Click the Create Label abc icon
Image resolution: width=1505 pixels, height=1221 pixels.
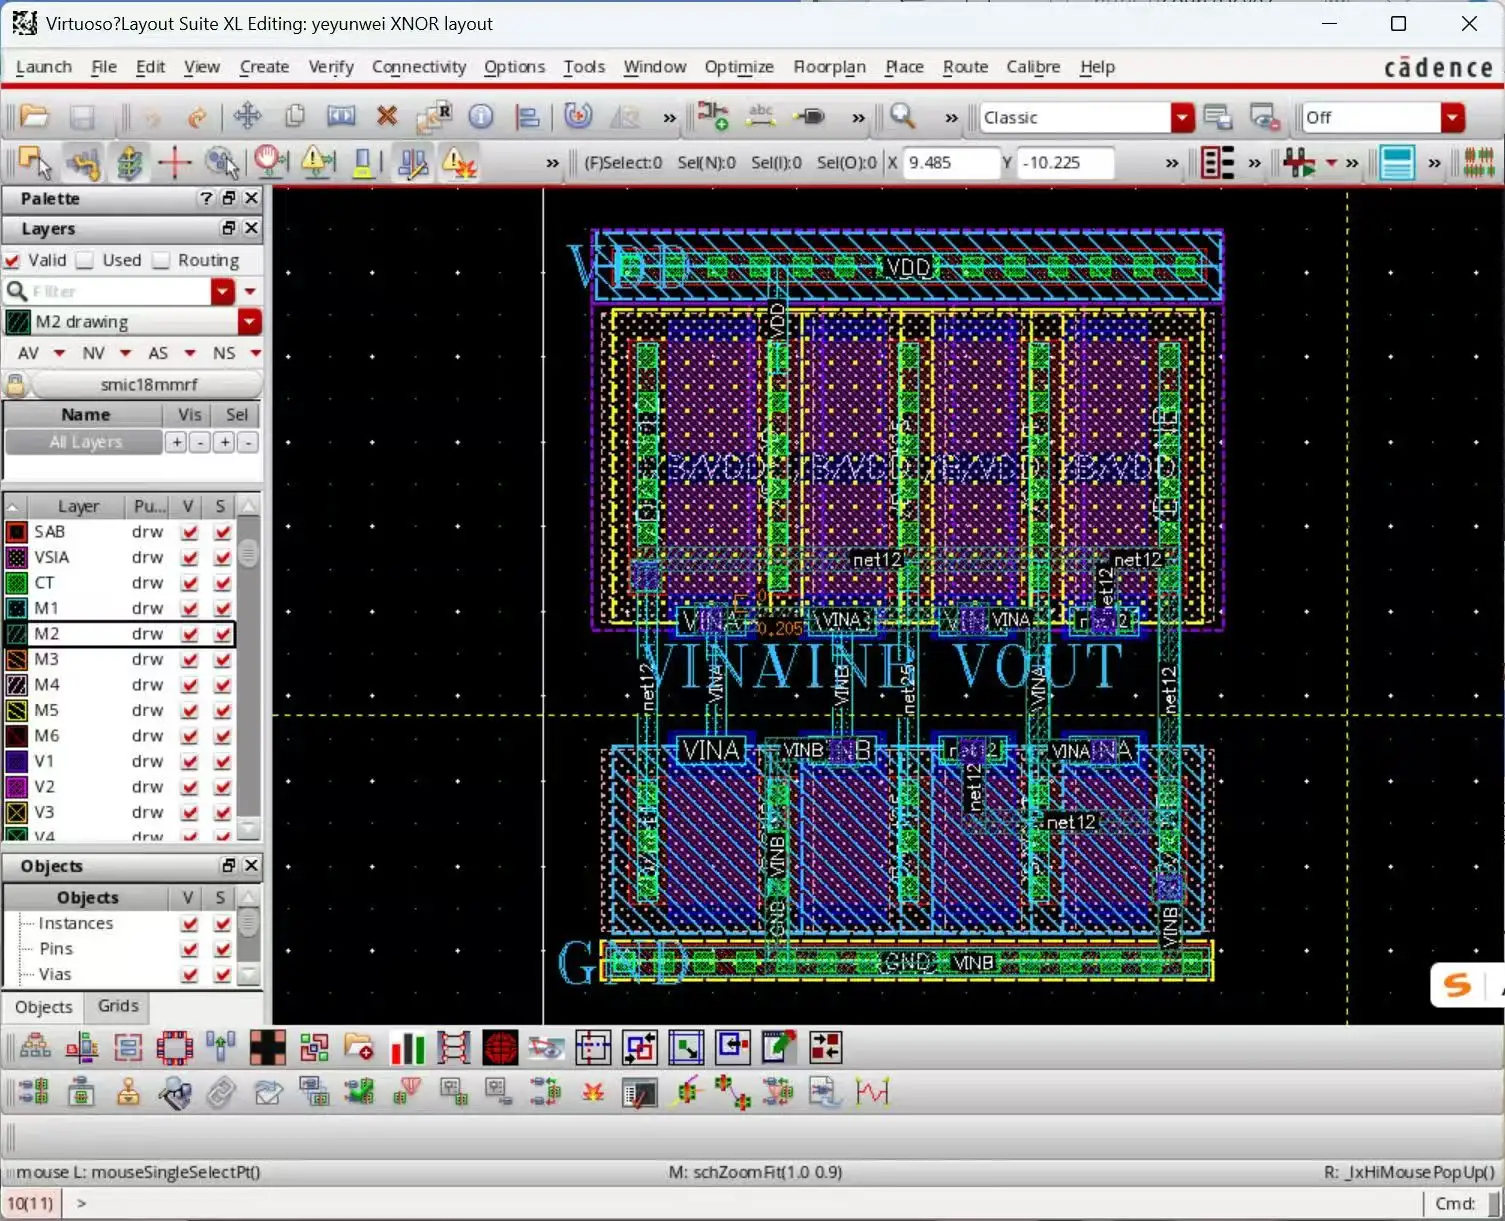[x=761, y=116]
